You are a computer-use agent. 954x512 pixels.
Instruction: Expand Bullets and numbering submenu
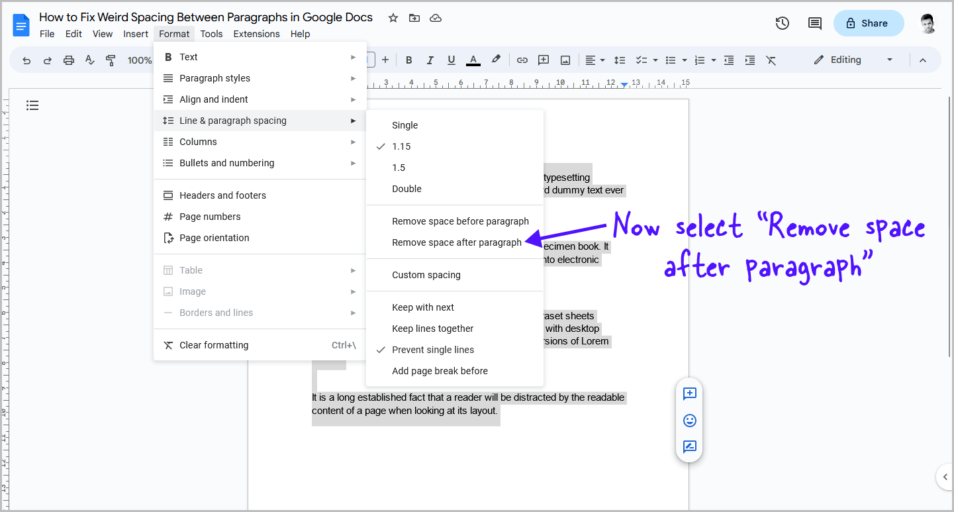point(260,163)
